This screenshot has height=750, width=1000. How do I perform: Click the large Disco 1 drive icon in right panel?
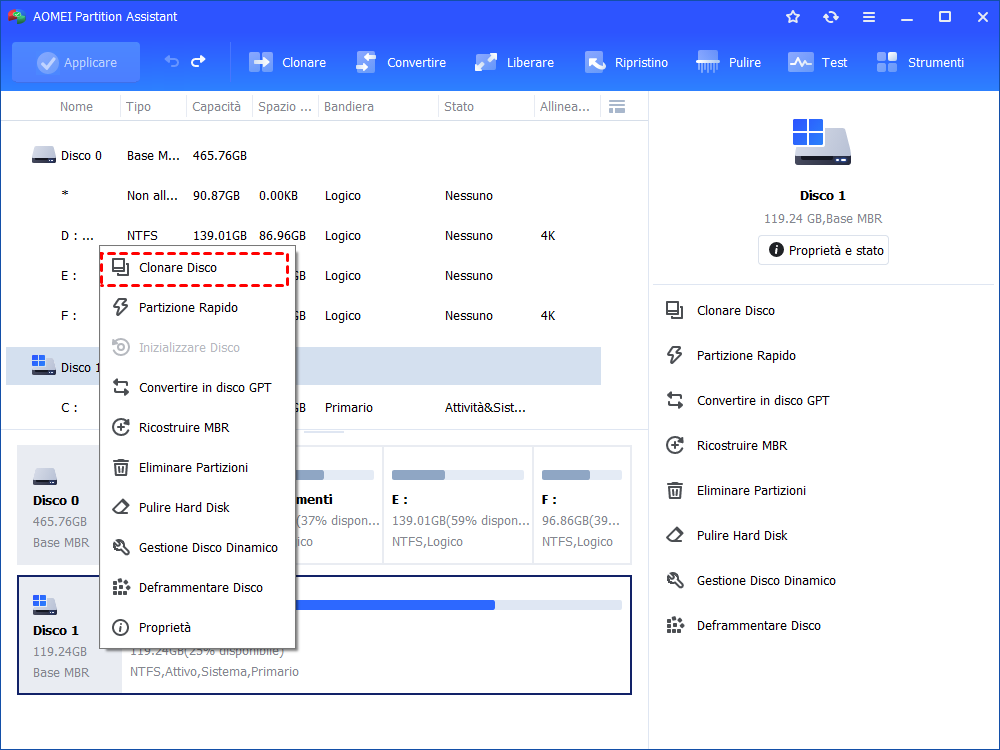[x=822, y=142]
